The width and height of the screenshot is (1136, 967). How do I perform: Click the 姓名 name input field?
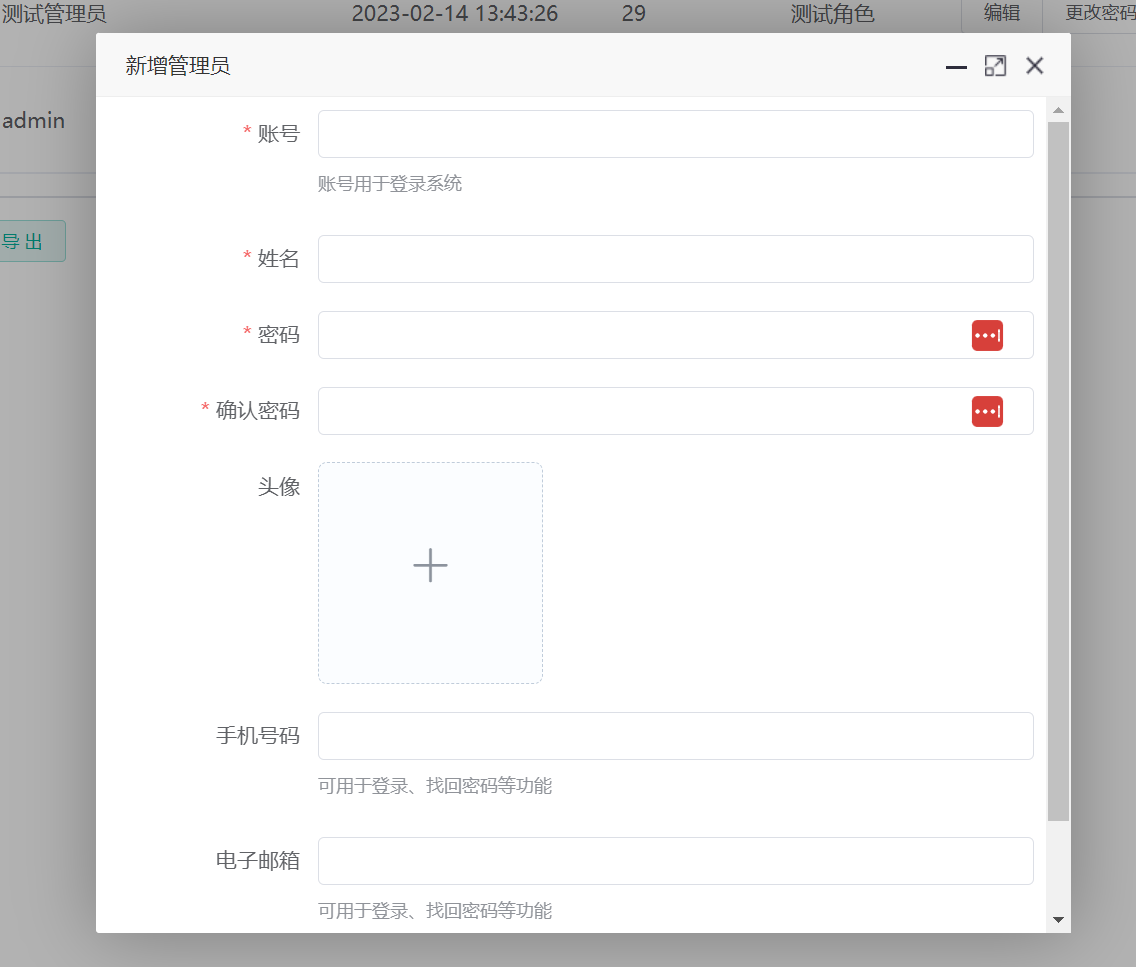pyautogui.click(x=675, y=258)
